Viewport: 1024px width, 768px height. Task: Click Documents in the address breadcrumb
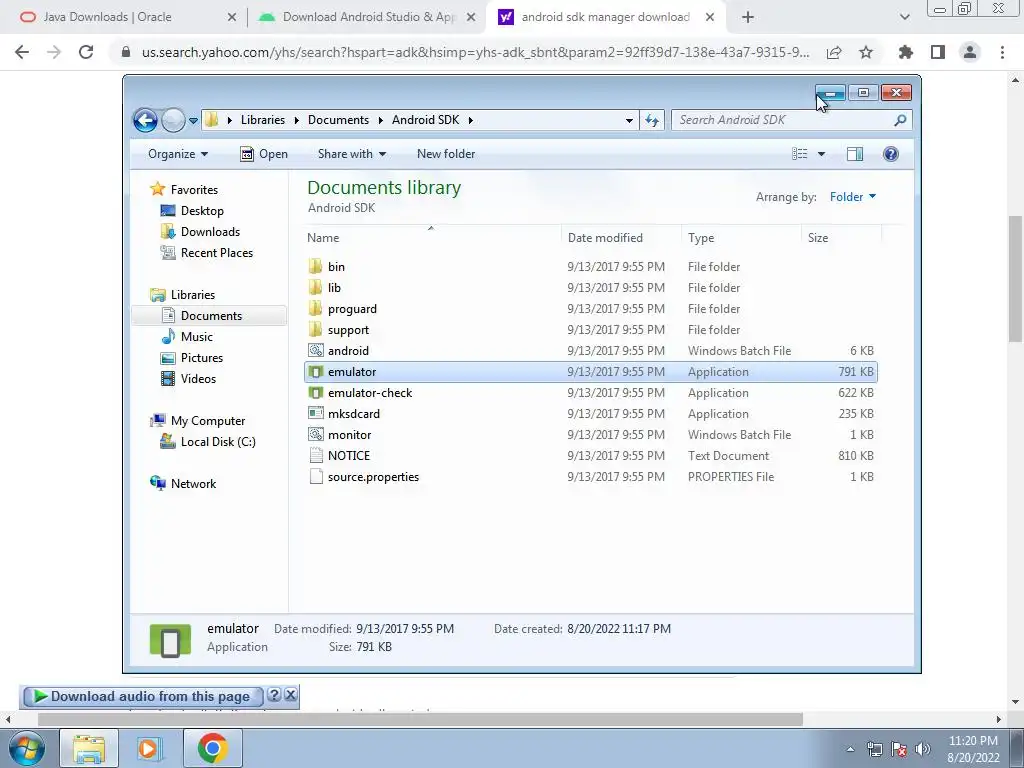(338, 120)
